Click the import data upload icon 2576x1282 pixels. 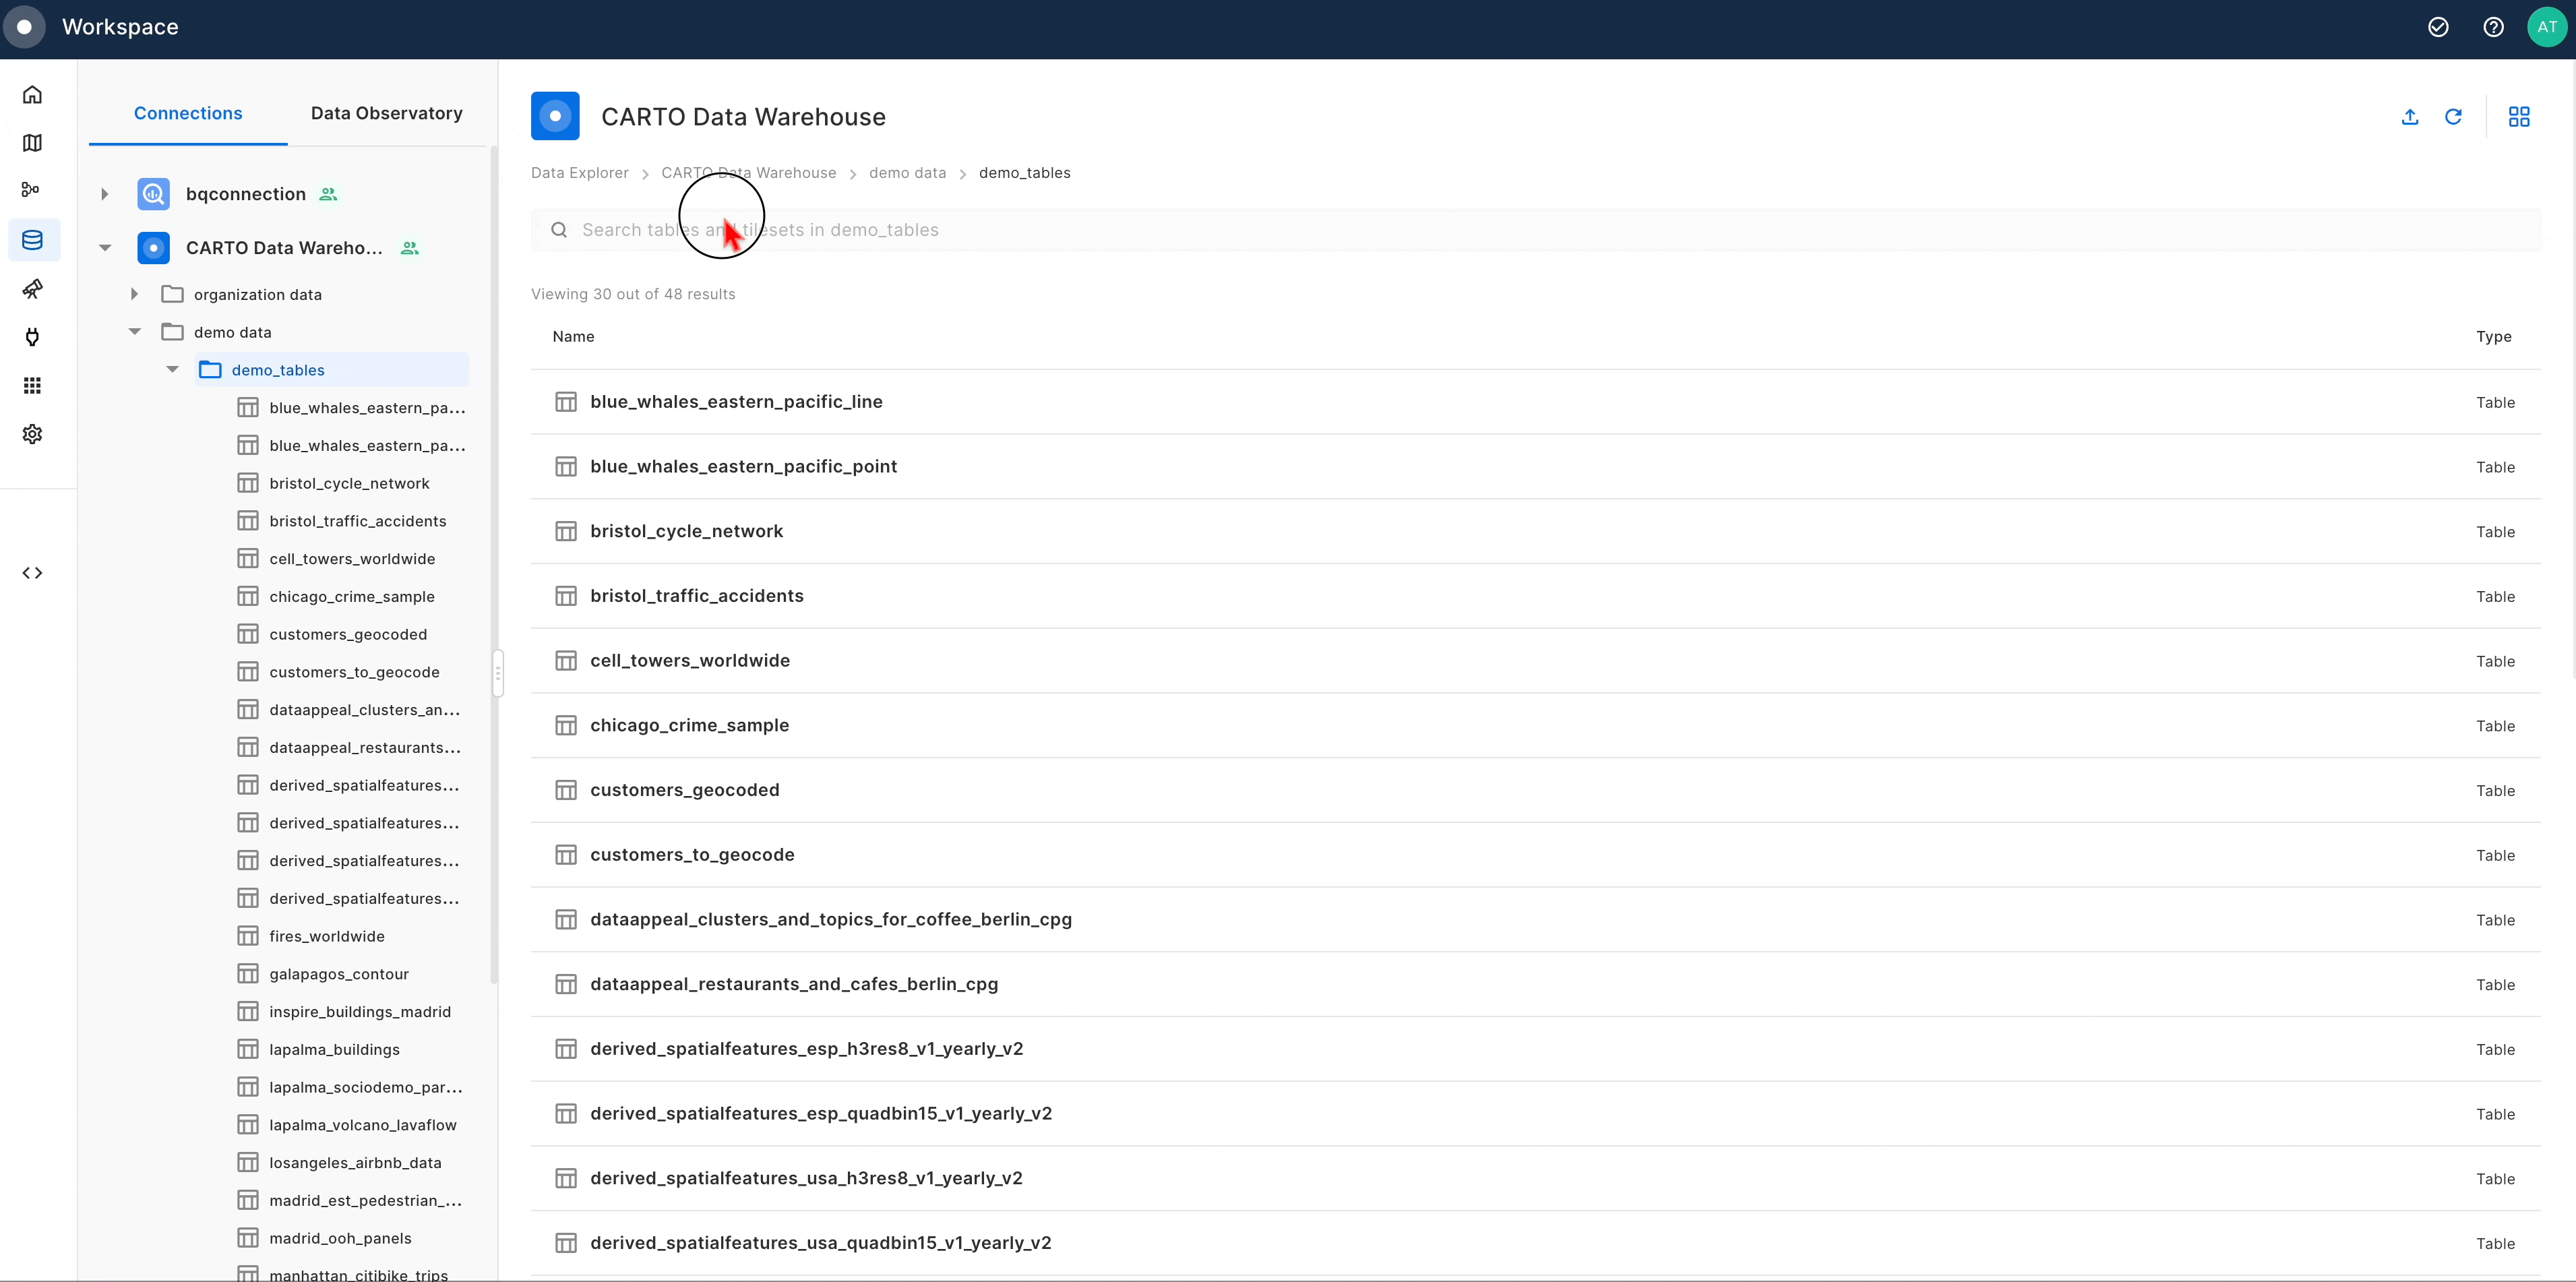click(2410, 117)
